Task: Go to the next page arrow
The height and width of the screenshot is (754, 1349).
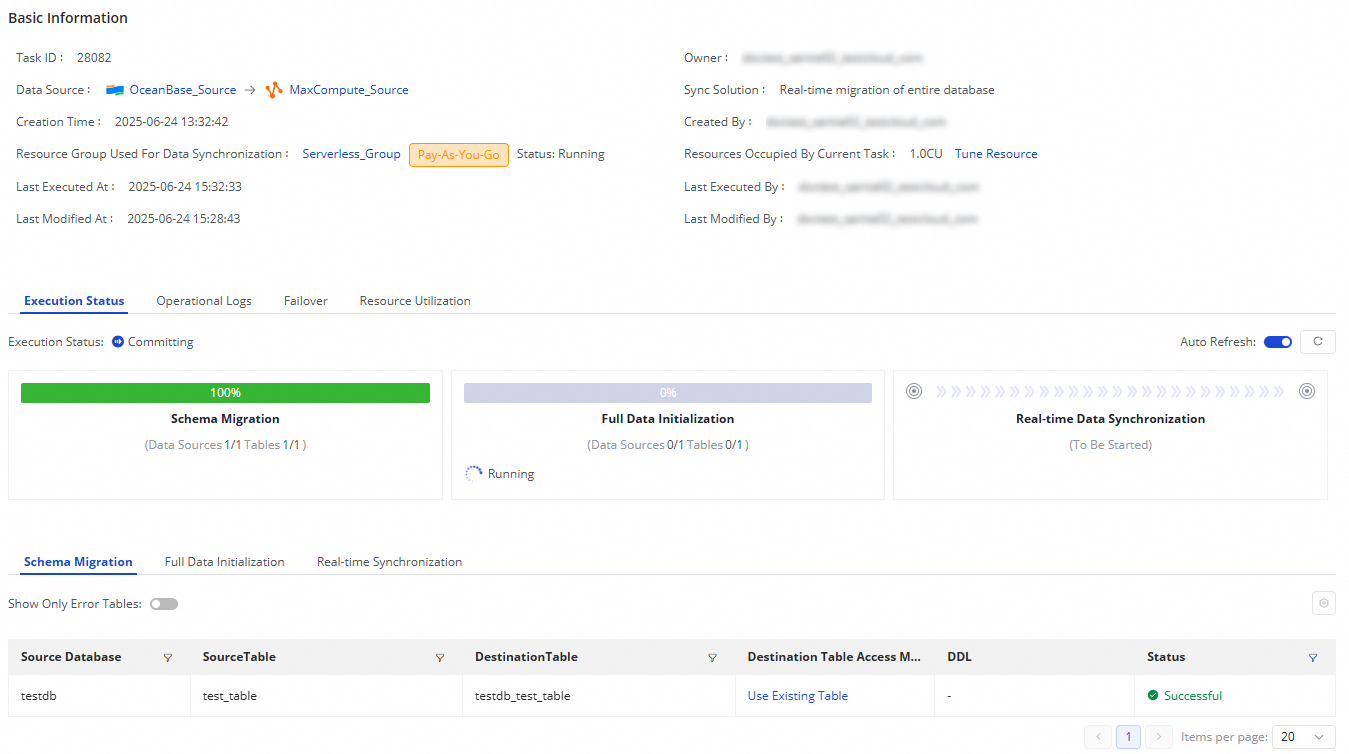Action: coord(1159,737)
